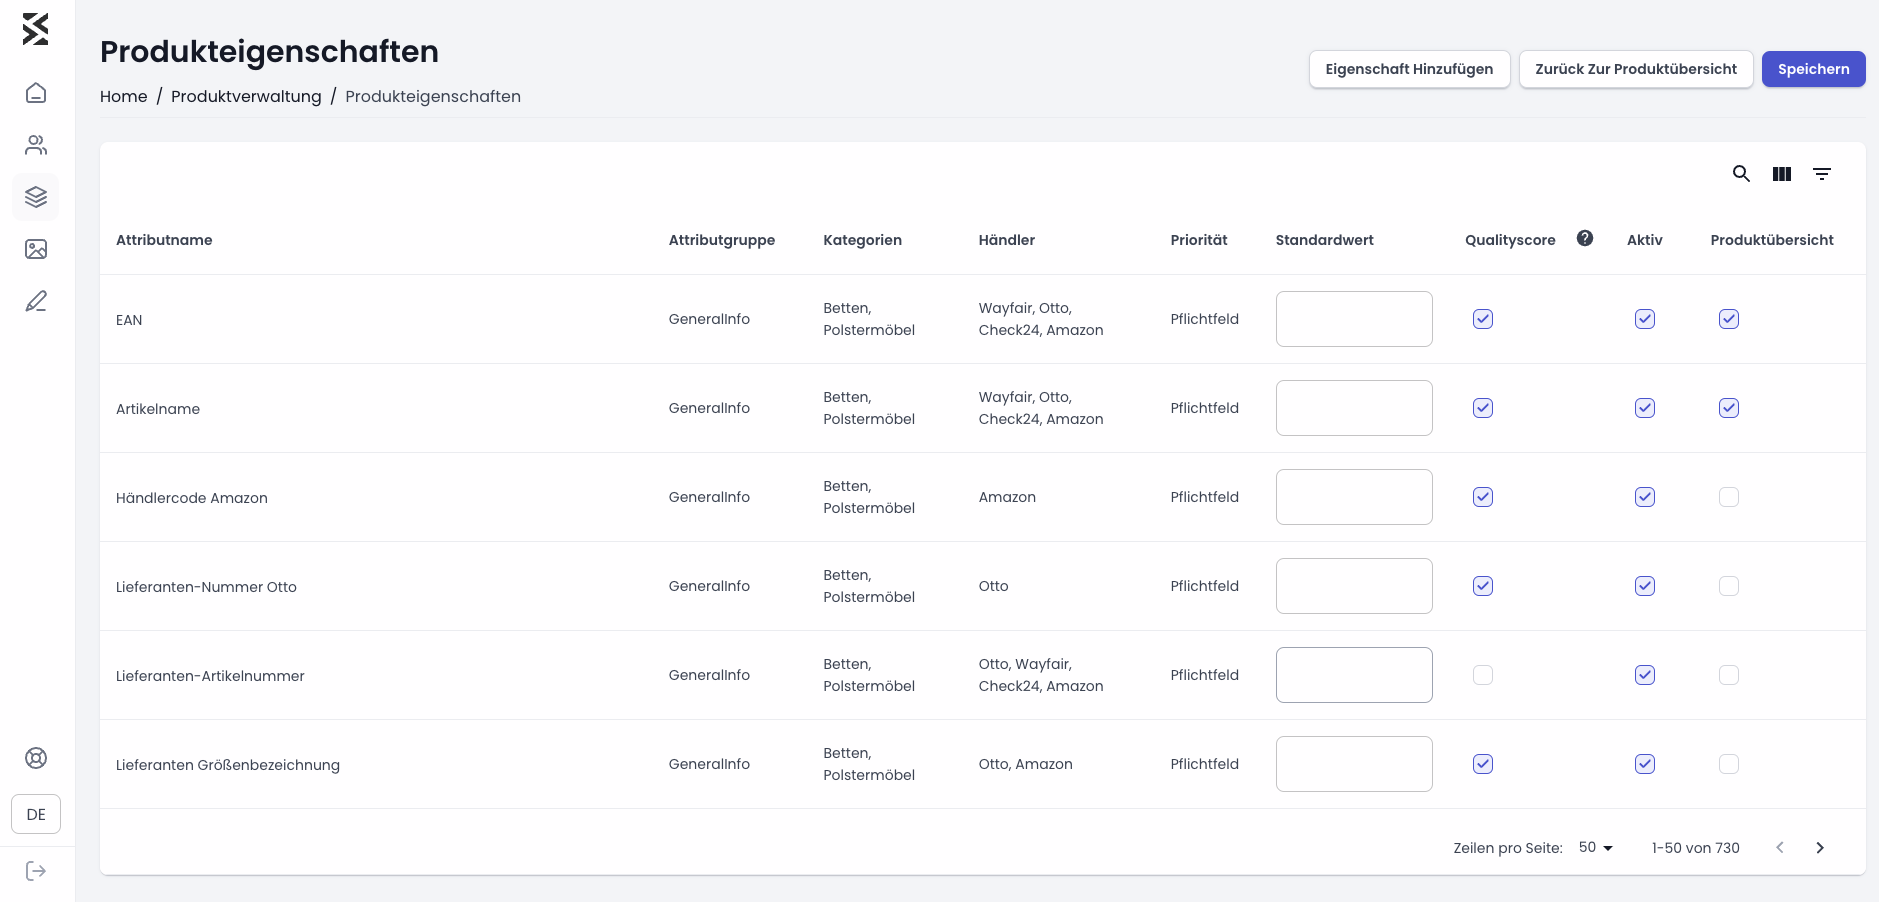The width and height of the screenshot is (1879, 902).
Task: Toggle Produktübersicht checkbox for EAN
Action: pyautogui.click(x=1729, y=319)
